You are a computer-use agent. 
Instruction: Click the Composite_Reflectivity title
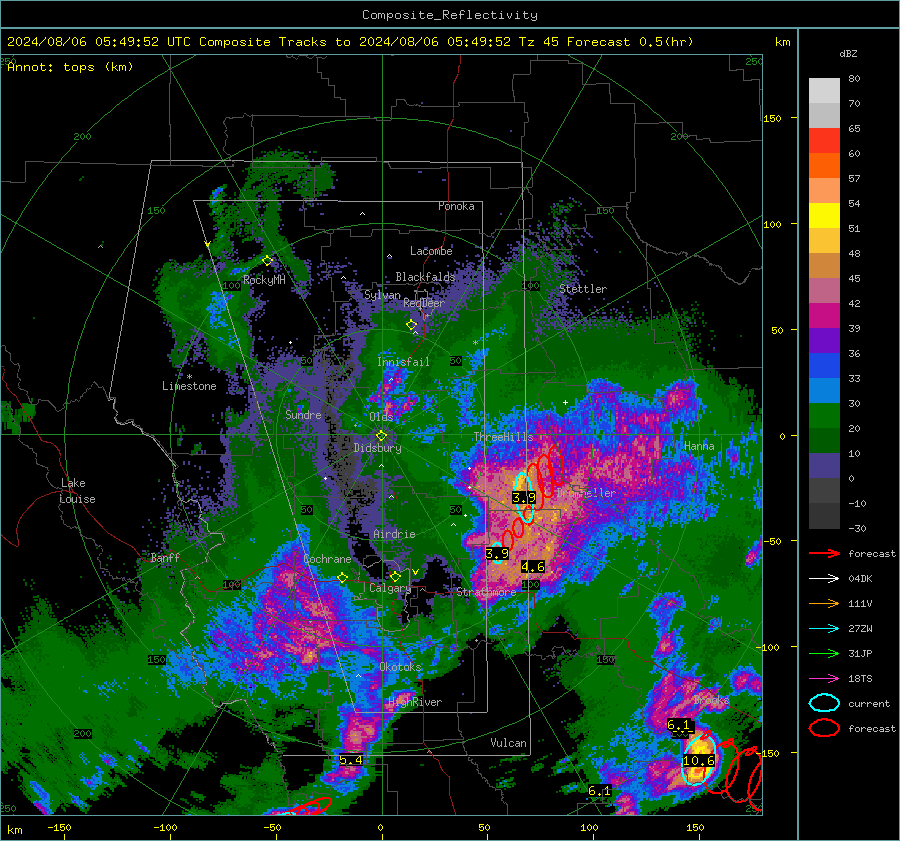click(449, 15)
